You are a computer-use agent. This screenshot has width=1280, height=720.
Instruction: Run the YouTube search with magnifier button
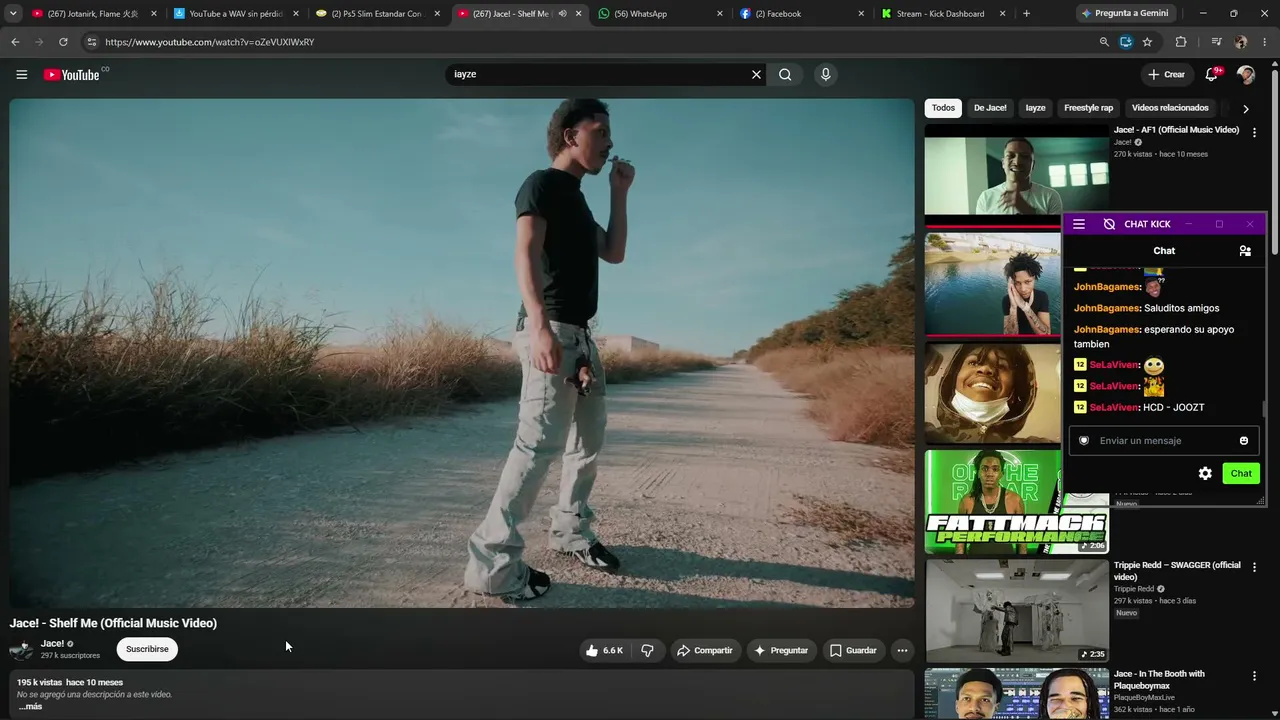pos(785,74)
